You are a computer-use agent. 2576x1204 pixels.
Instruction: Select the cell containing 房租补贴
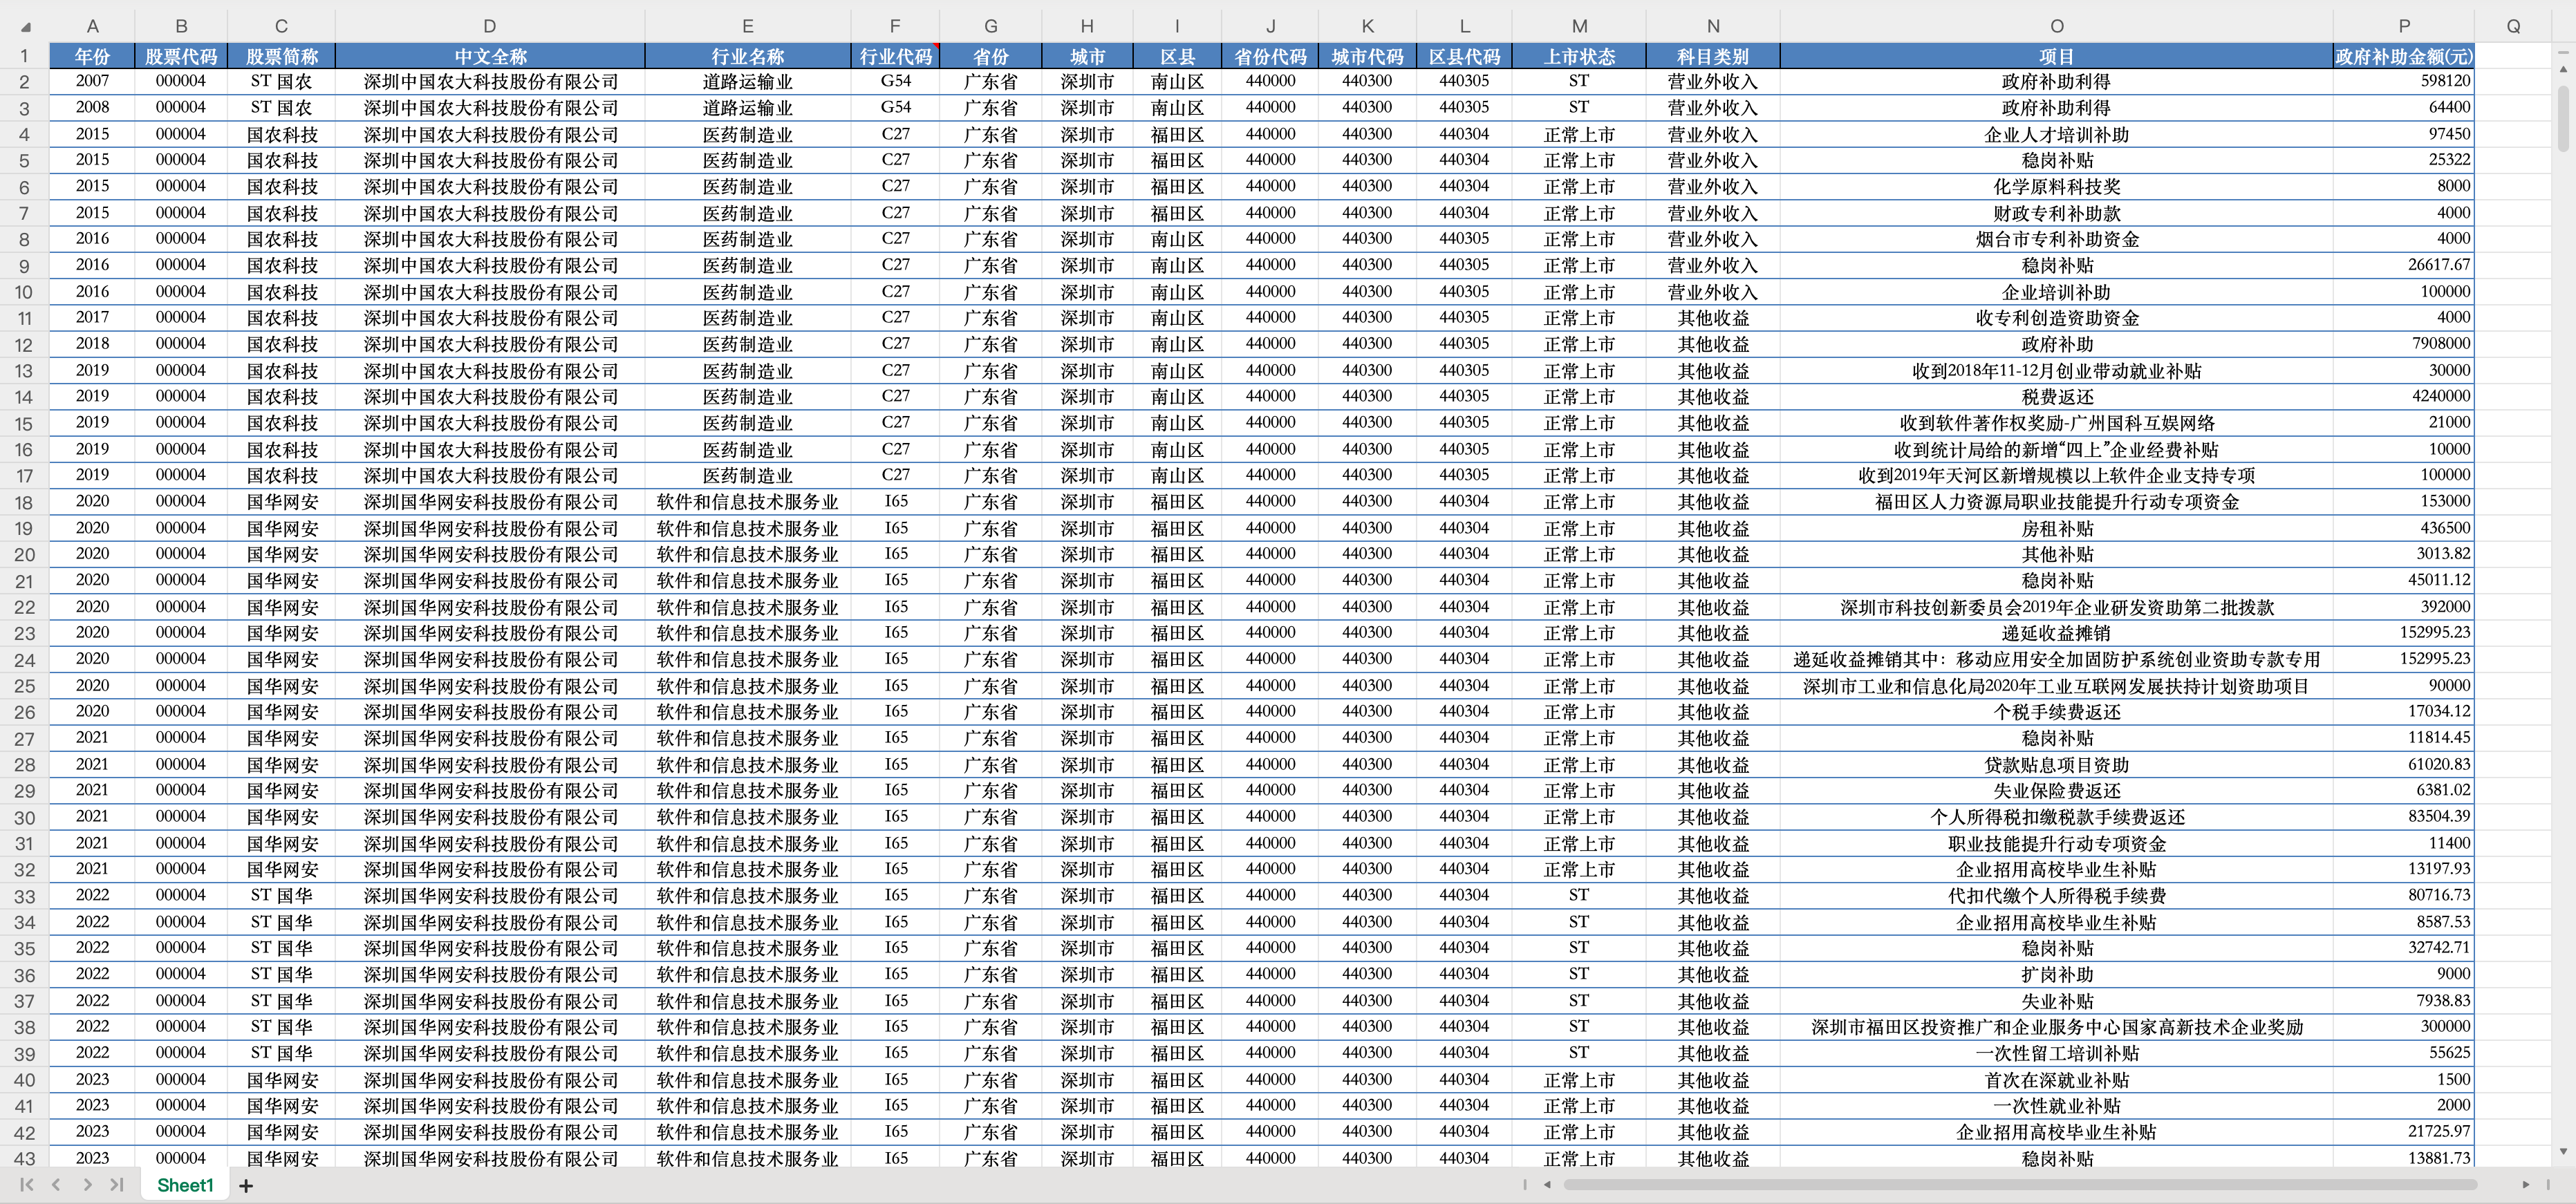tap(2056, 528)
